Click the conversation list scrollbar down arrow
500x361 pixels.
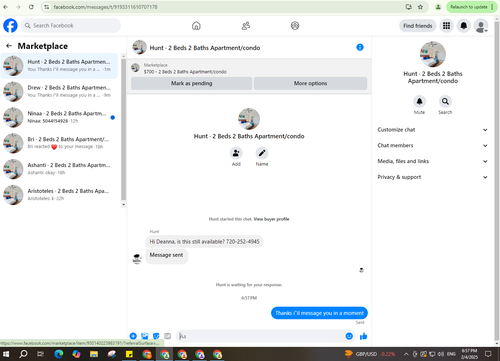tap(124, 204)
